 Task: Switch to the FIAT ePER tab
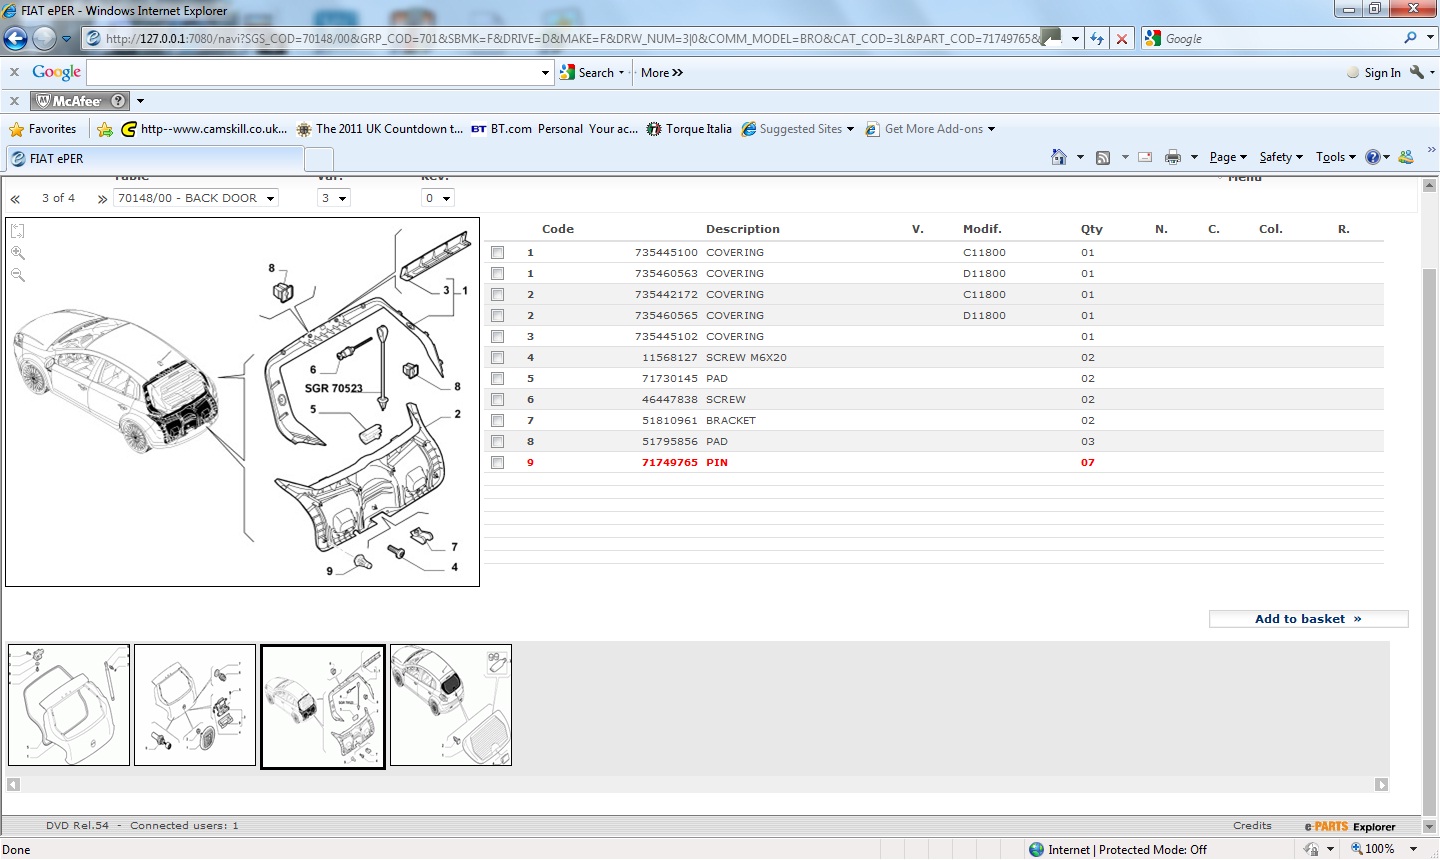[x=155, y=159]
